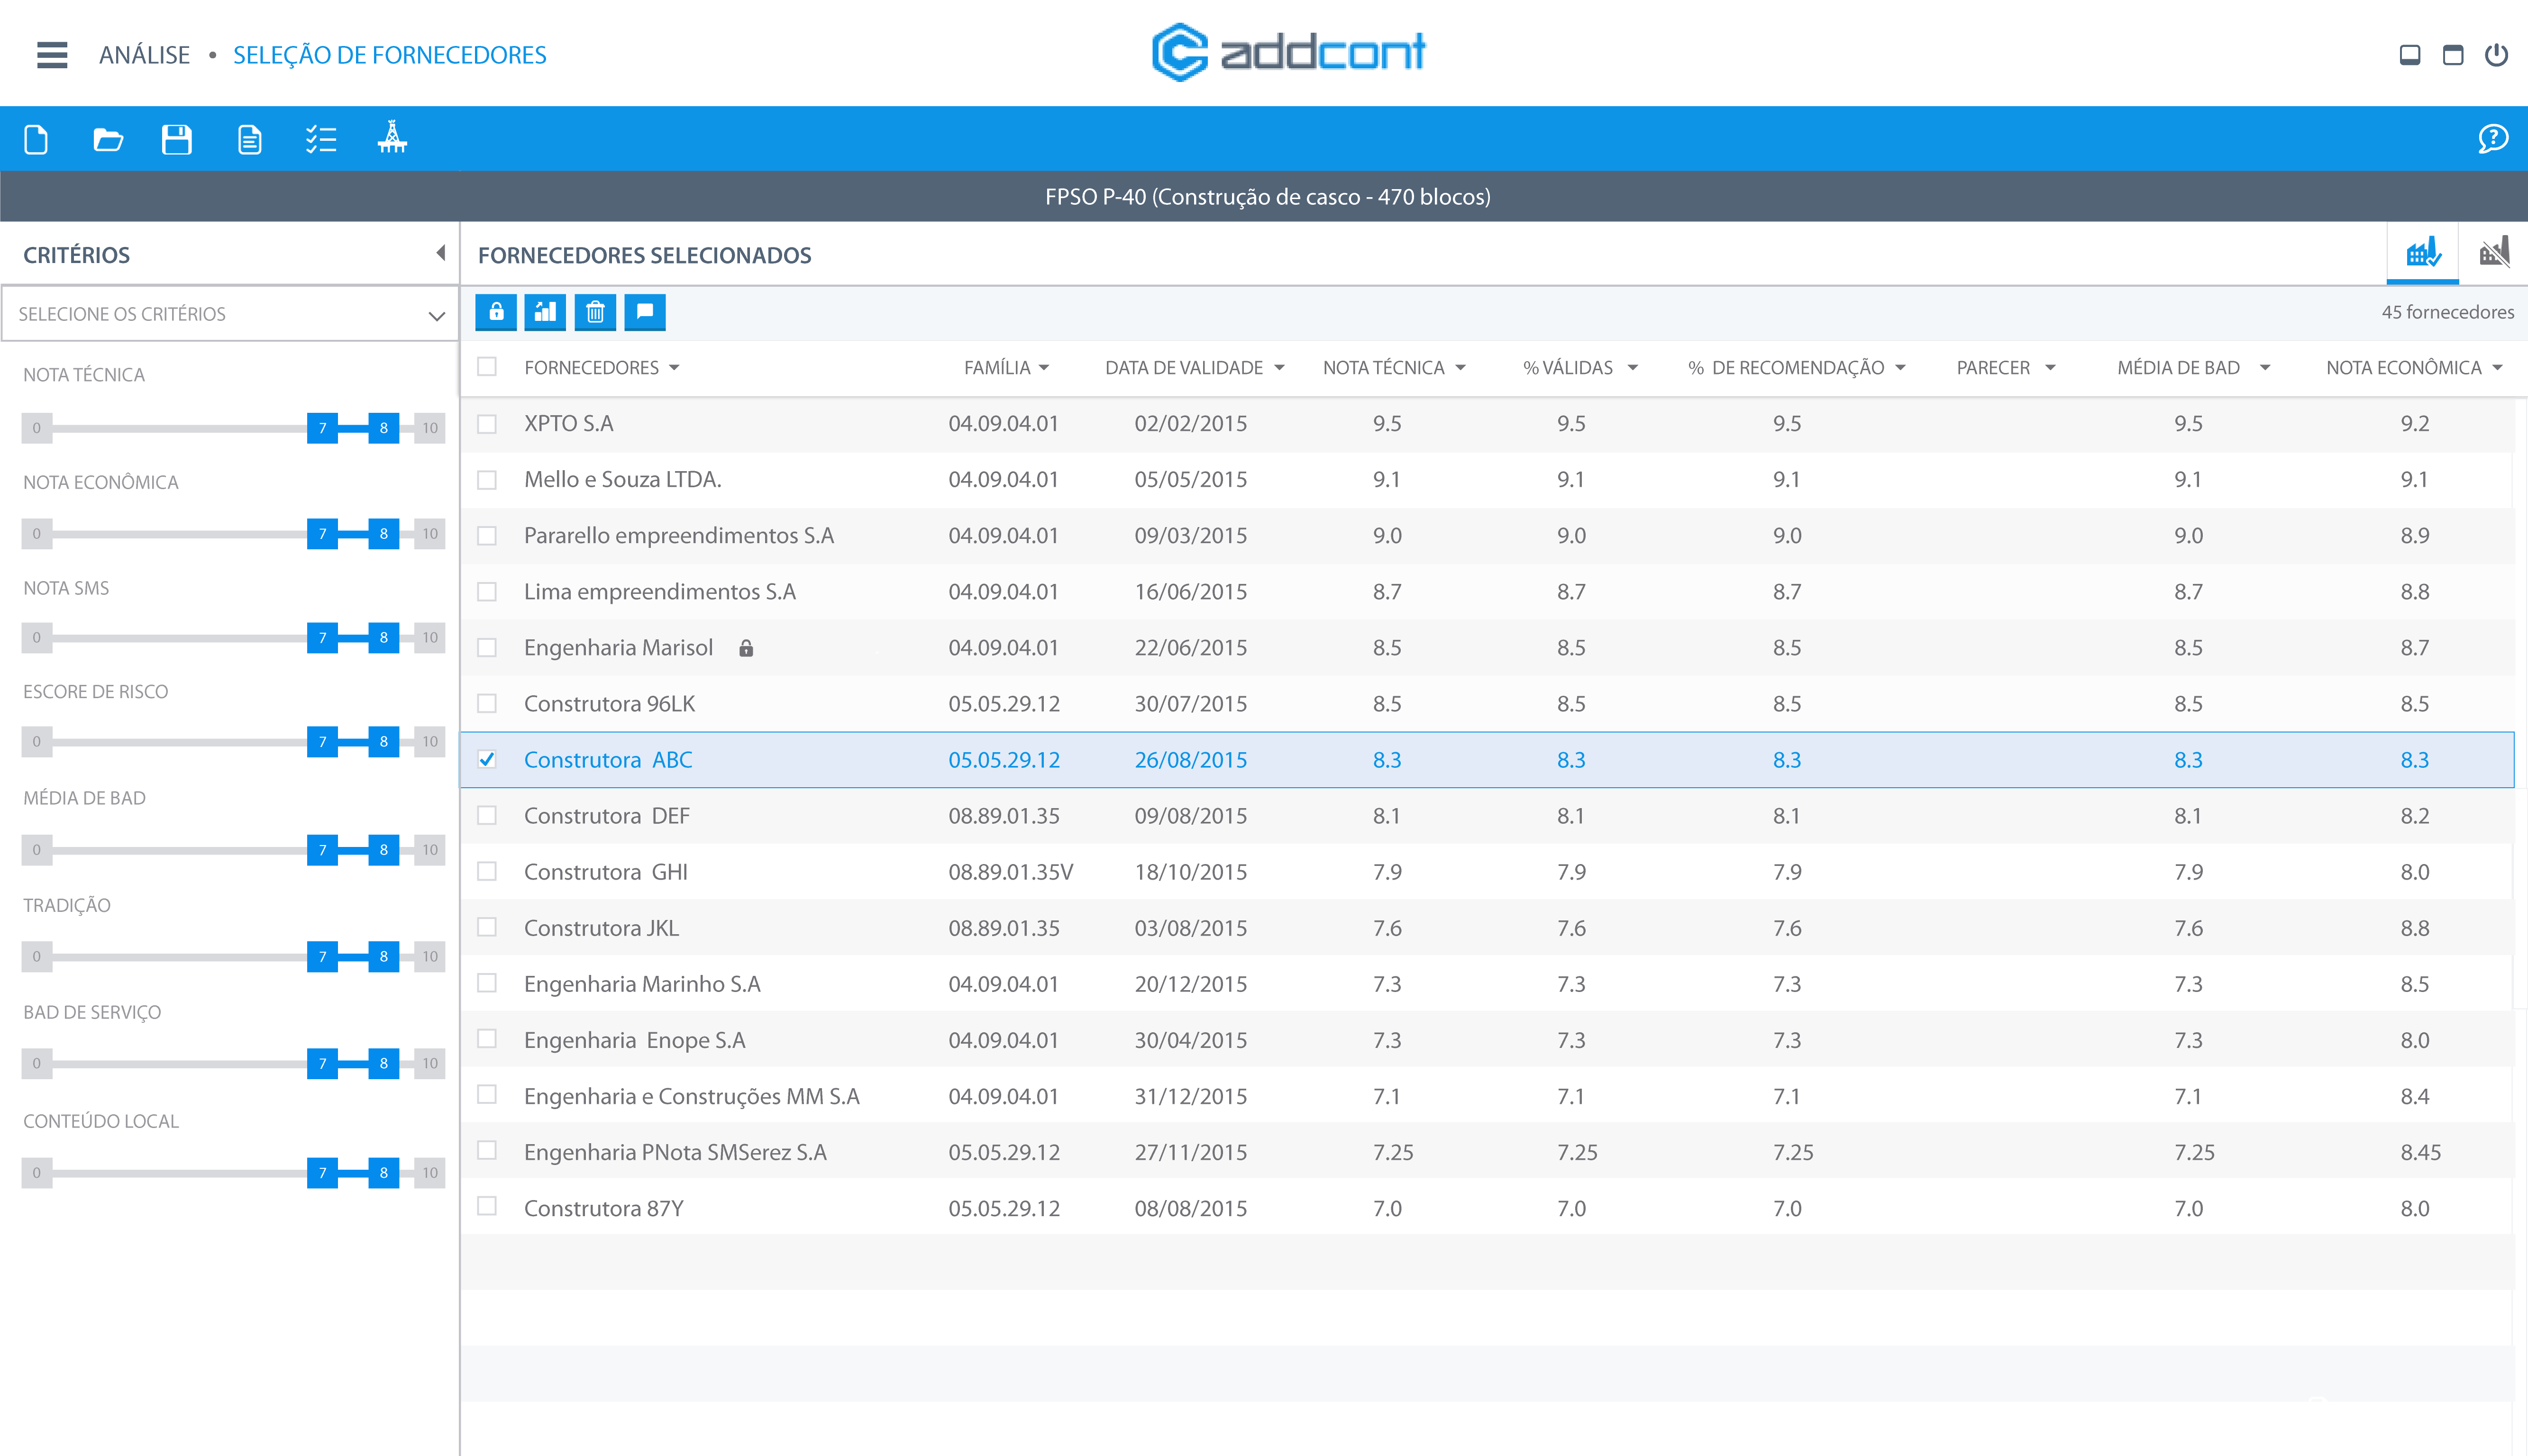The image size is (2528, 1456).
Task: Collapse the Critérios panel arrow
Action: (440, 253)
